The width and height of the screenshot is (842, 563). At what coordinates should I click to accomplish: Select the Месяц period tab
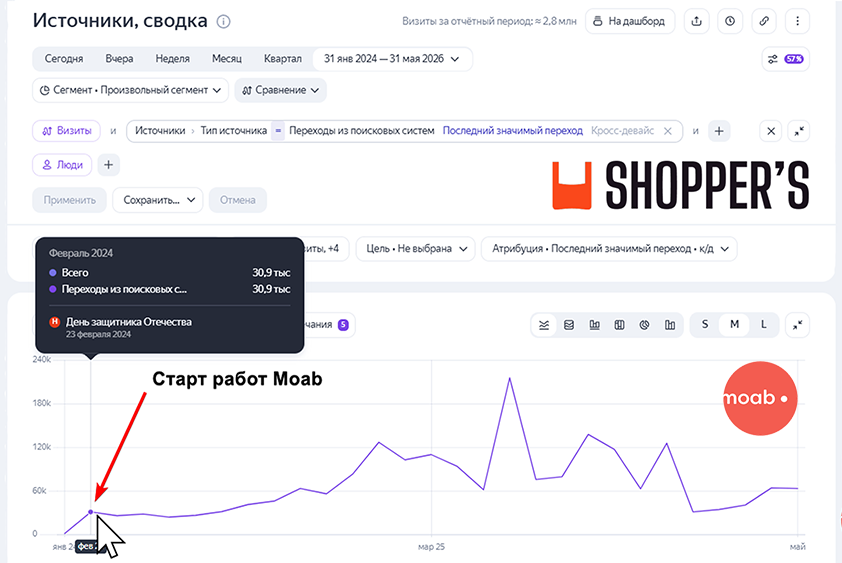click(227, 59)
